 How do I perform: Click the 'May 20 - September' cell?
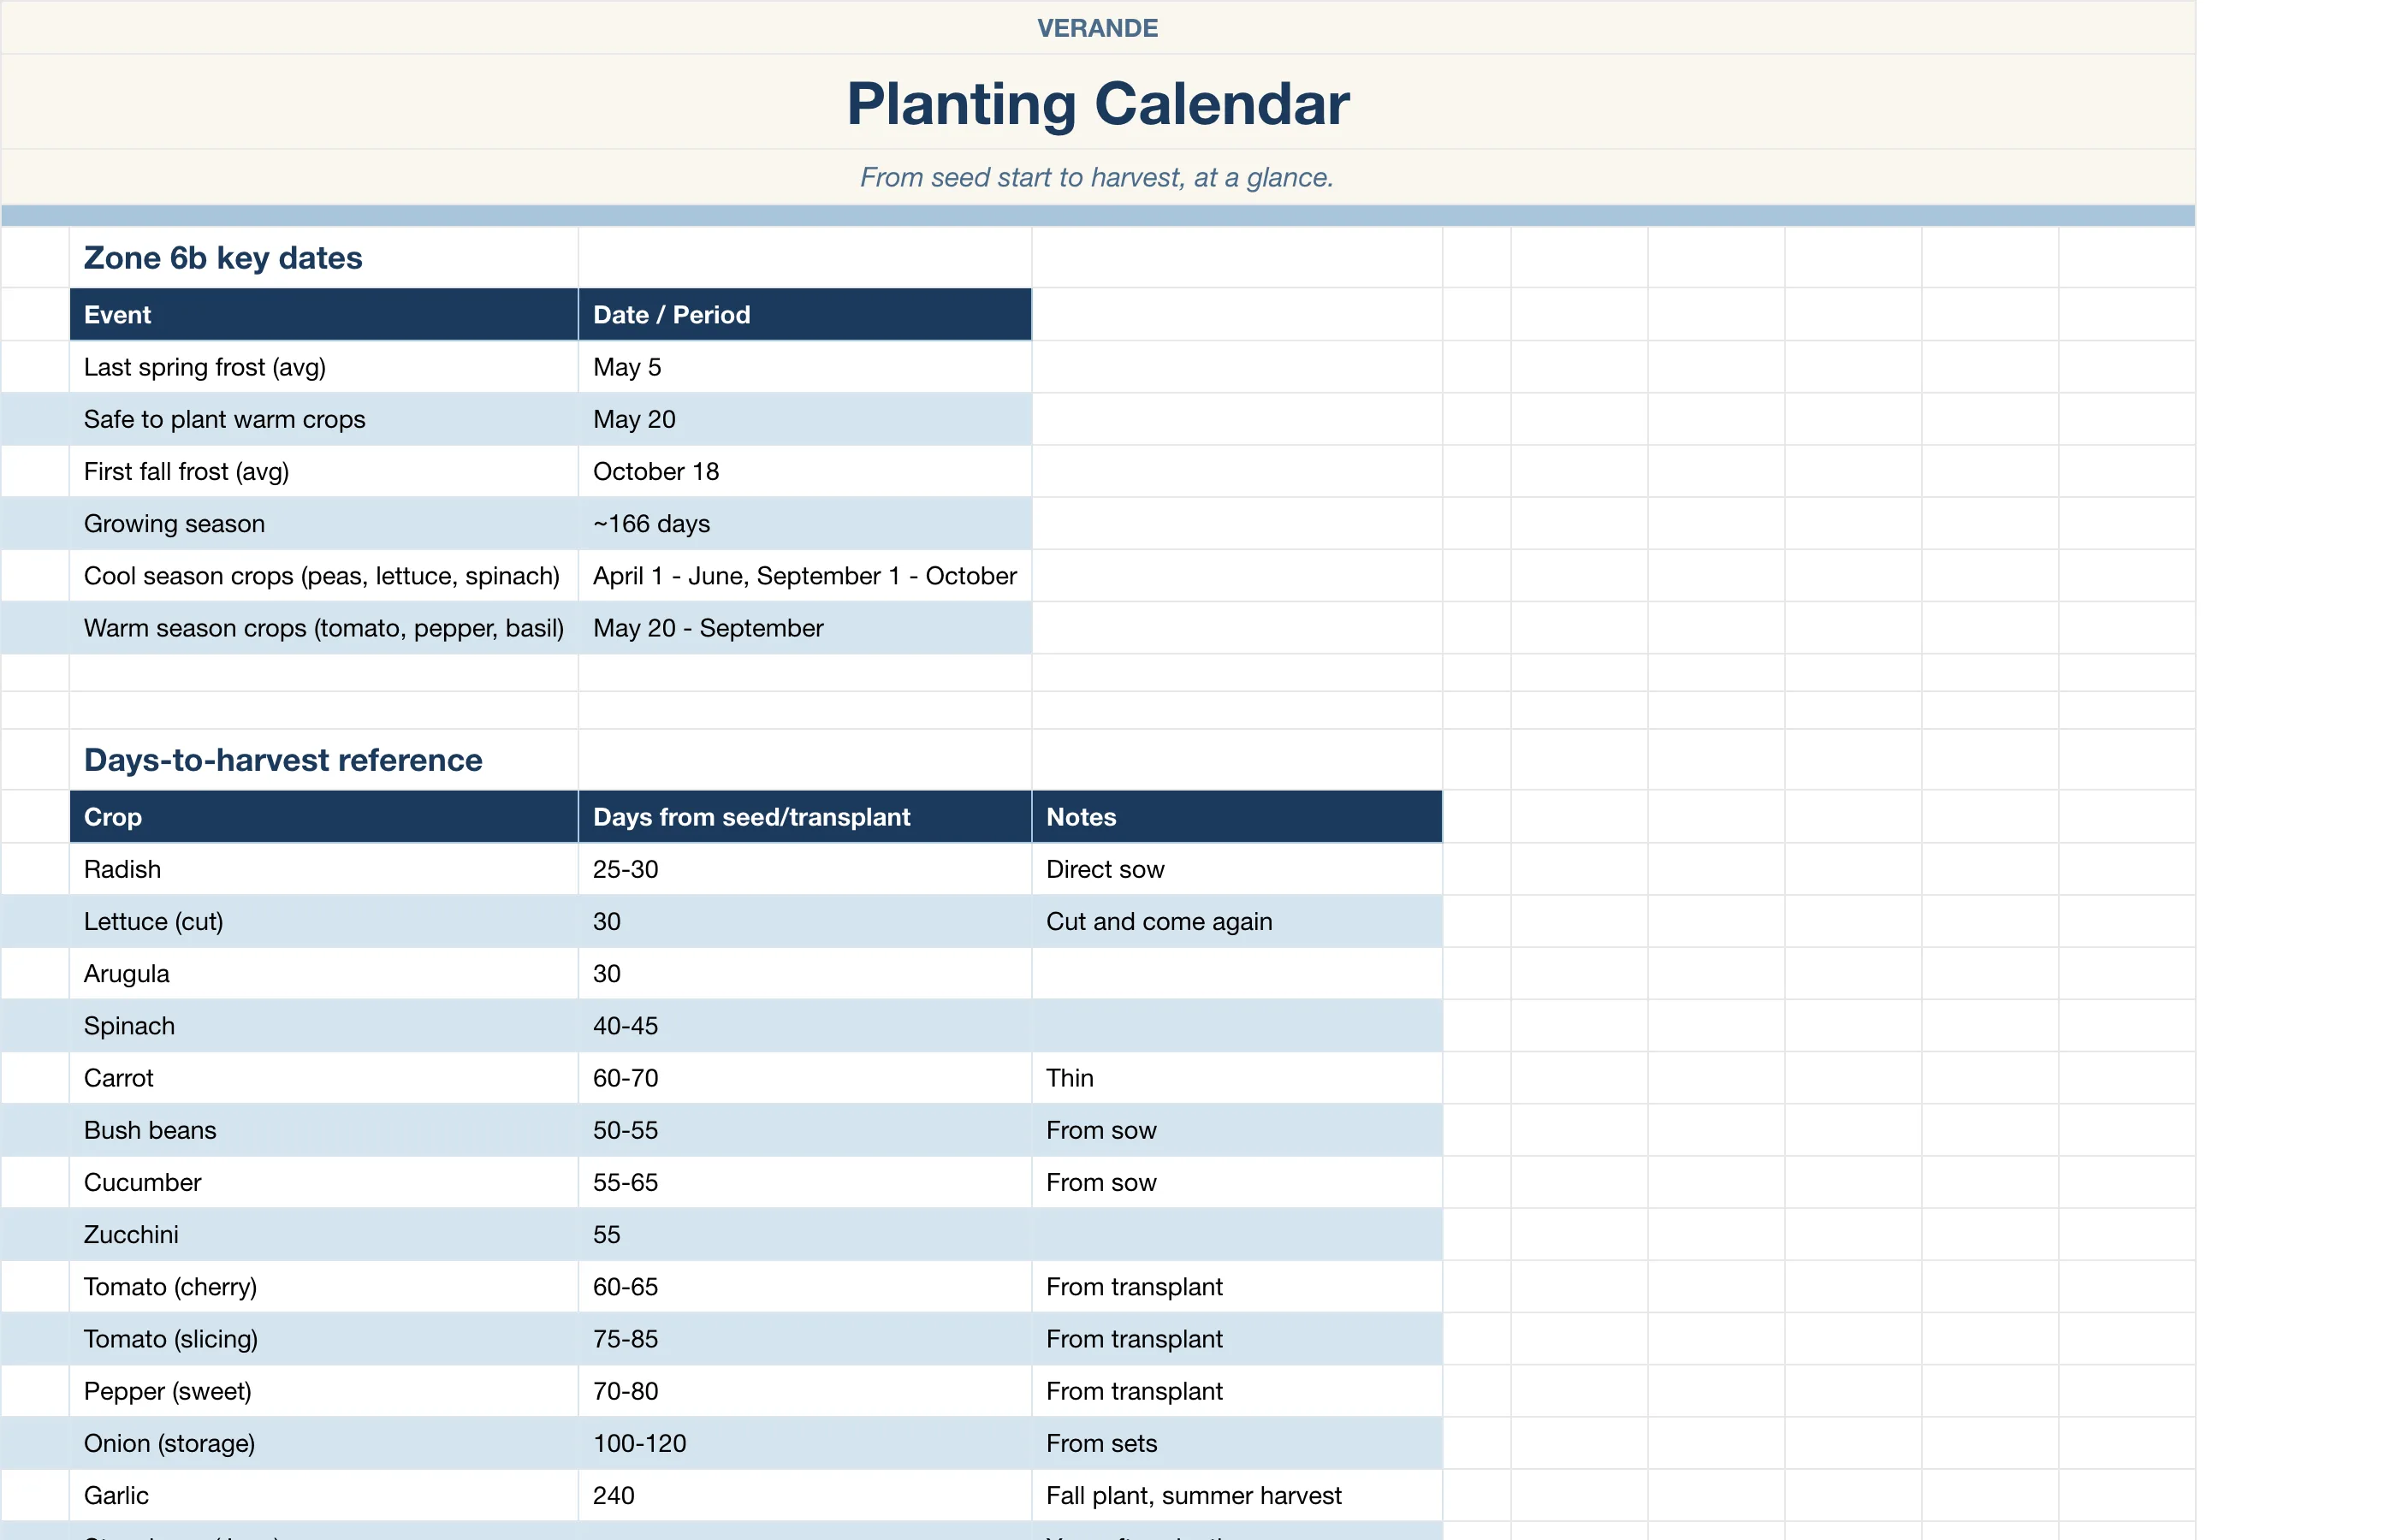(804, 628)
